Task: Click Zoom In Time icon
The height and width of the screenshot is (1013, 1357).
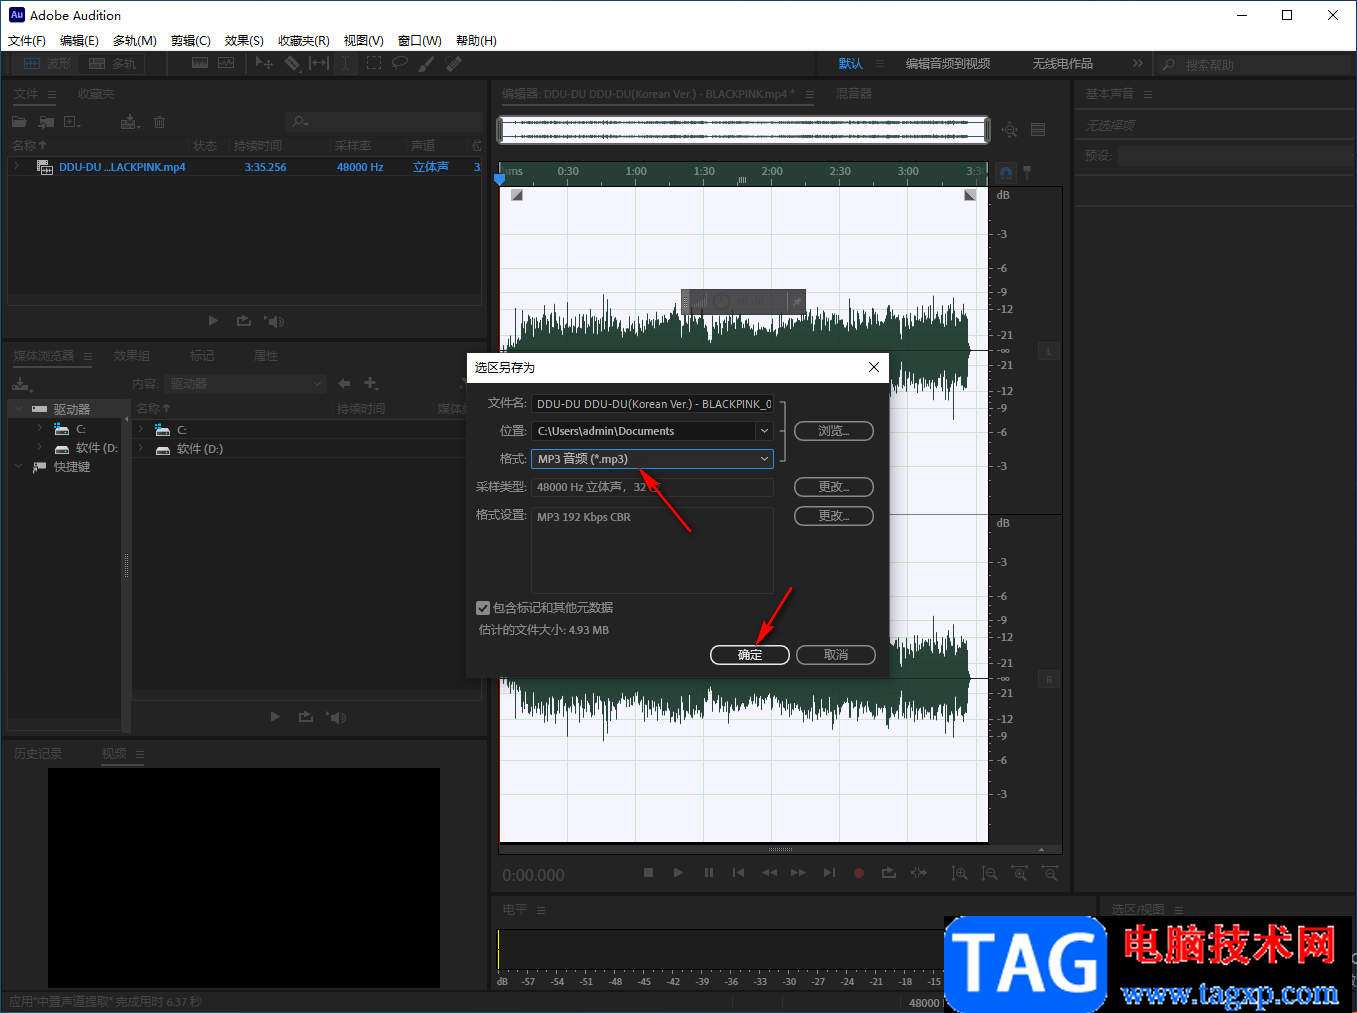Action: click(1019, 873)
